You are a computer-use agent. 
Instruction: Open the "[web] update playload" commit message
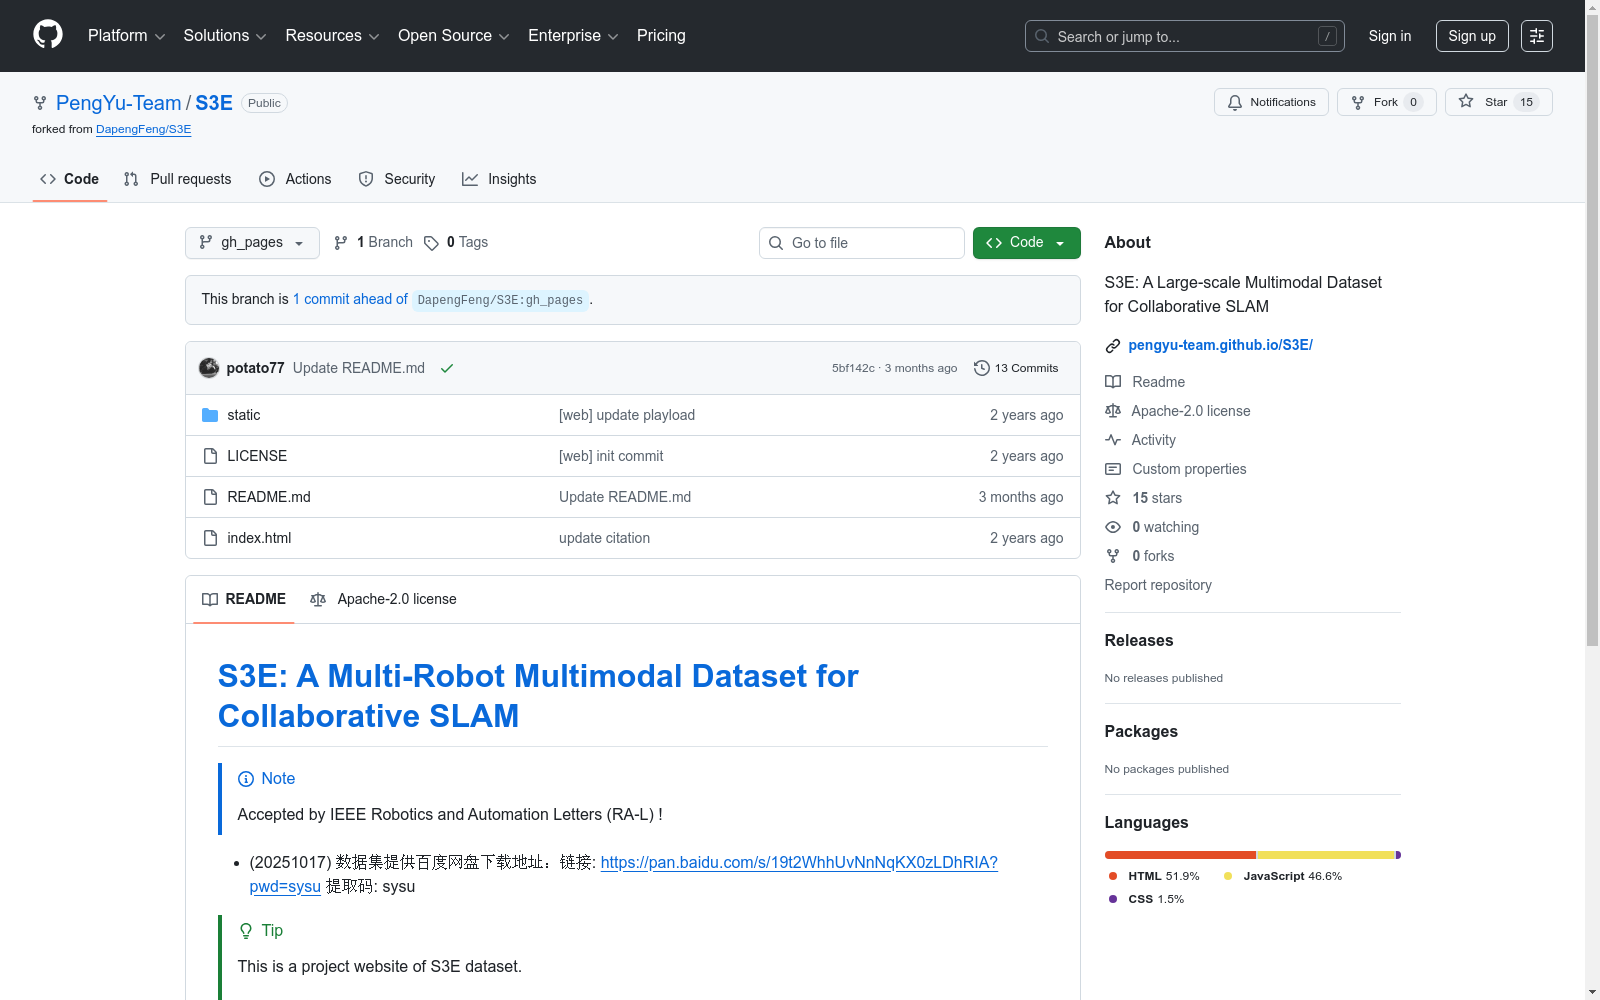point(627,415)
